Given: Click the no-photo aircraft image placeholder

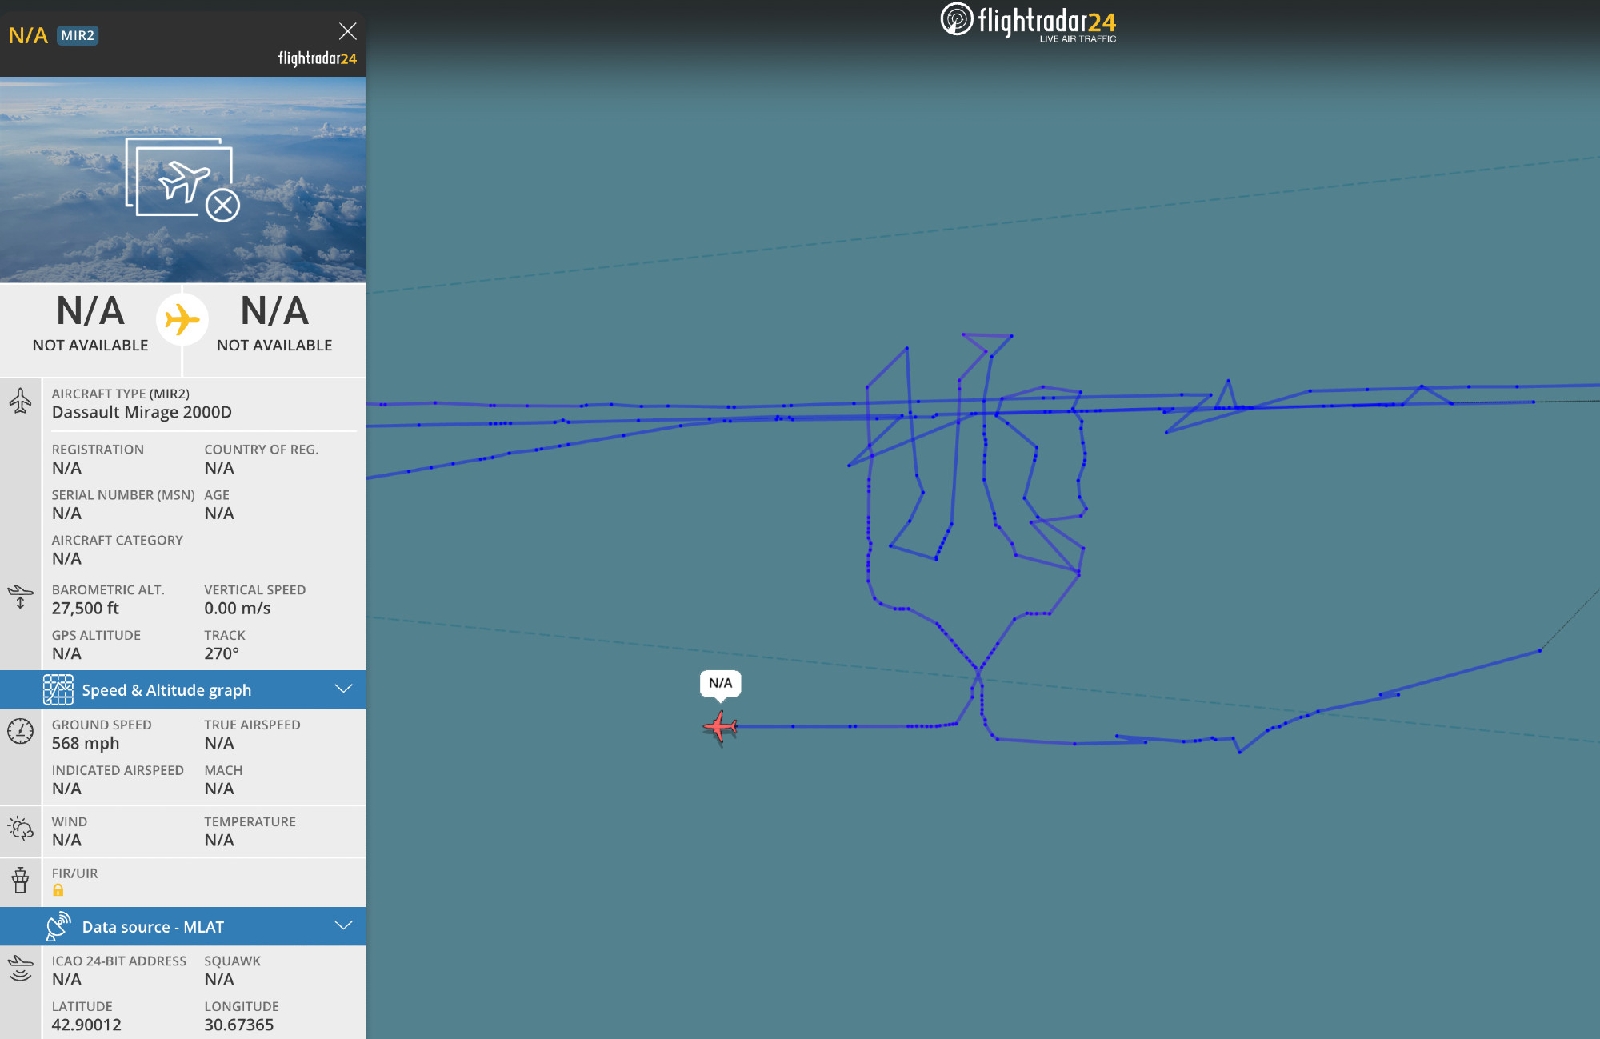Looking at the screenshot, I should click(x=182, y=179).
